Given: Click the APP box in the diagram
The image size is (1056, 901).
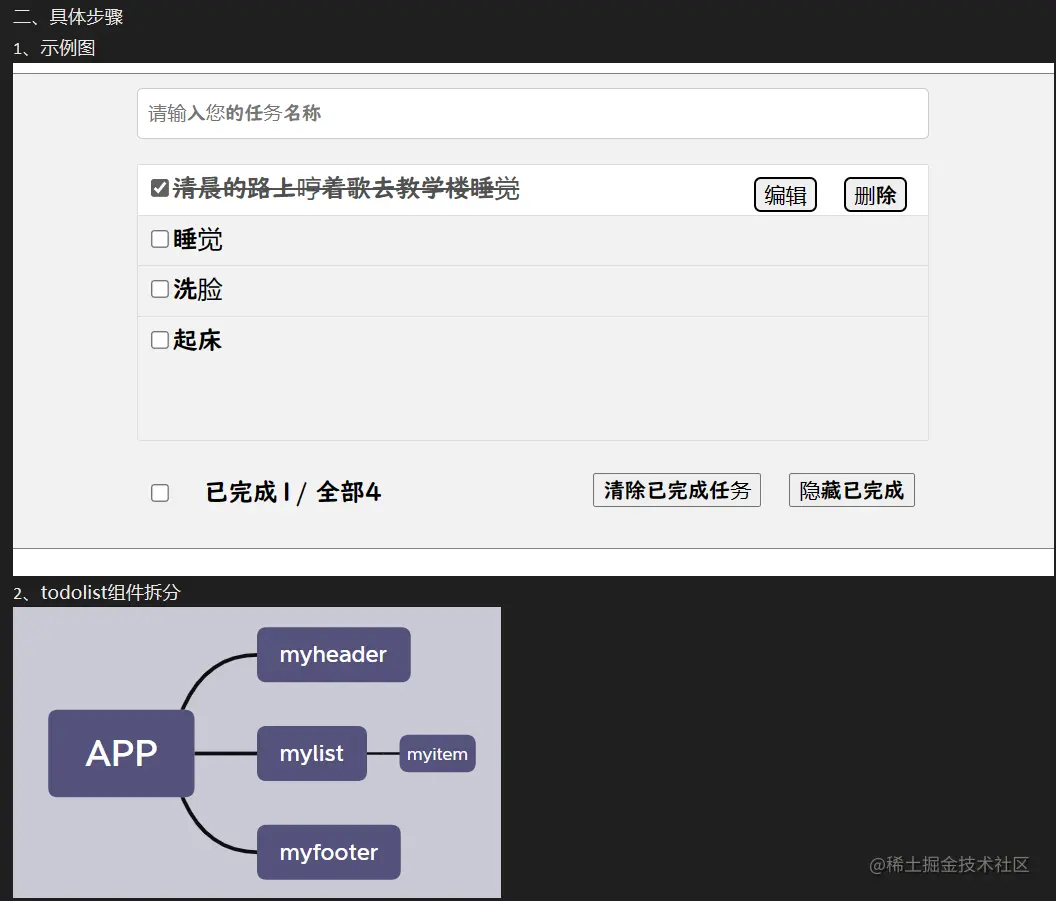Looking at the screenshot, I should pyautogui.click(x=121, y=753).
